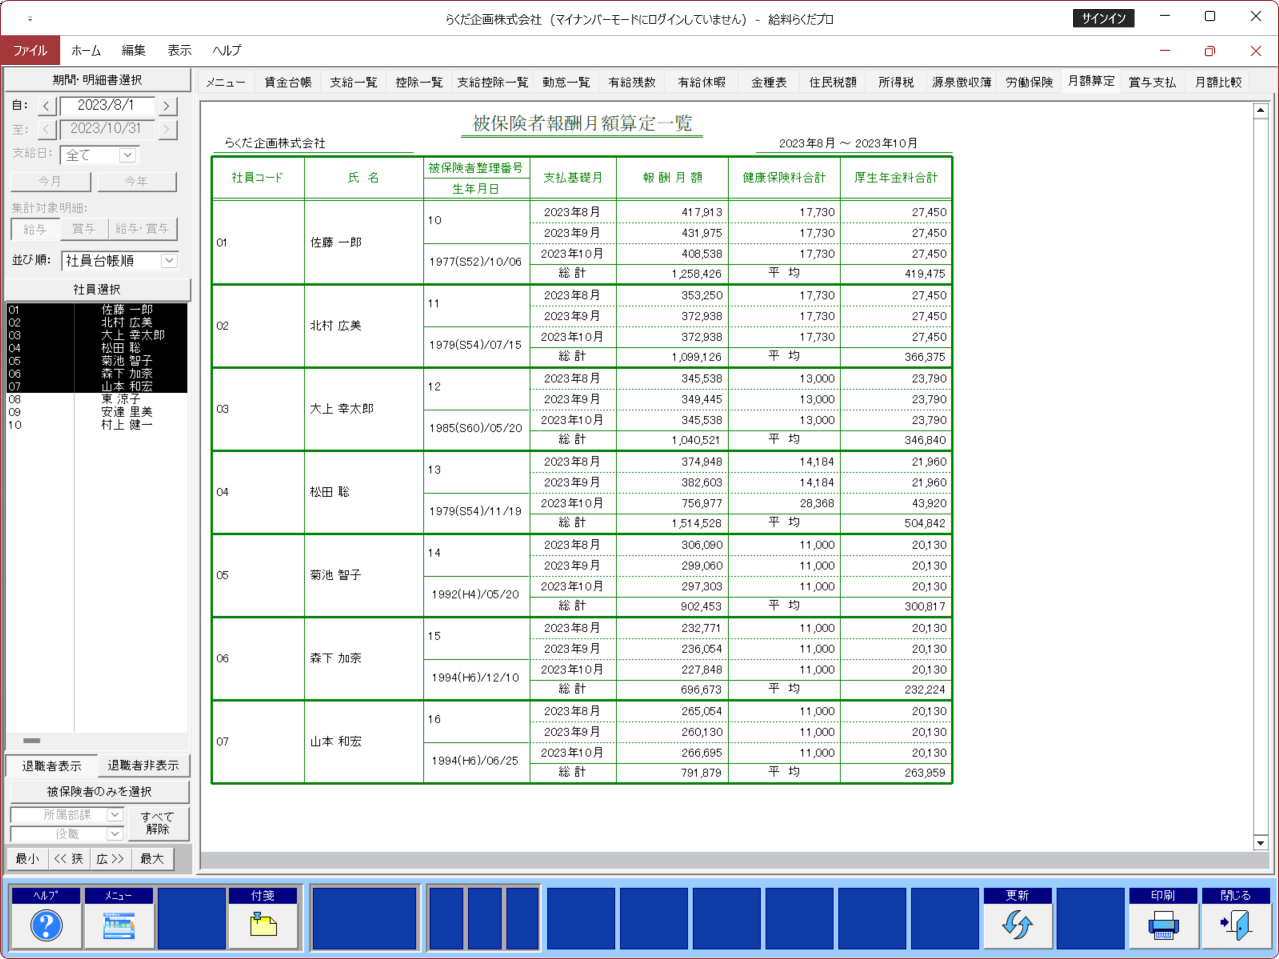Select employee 04 松田 聡 in list
The image size is (1279, 959).
96,348
